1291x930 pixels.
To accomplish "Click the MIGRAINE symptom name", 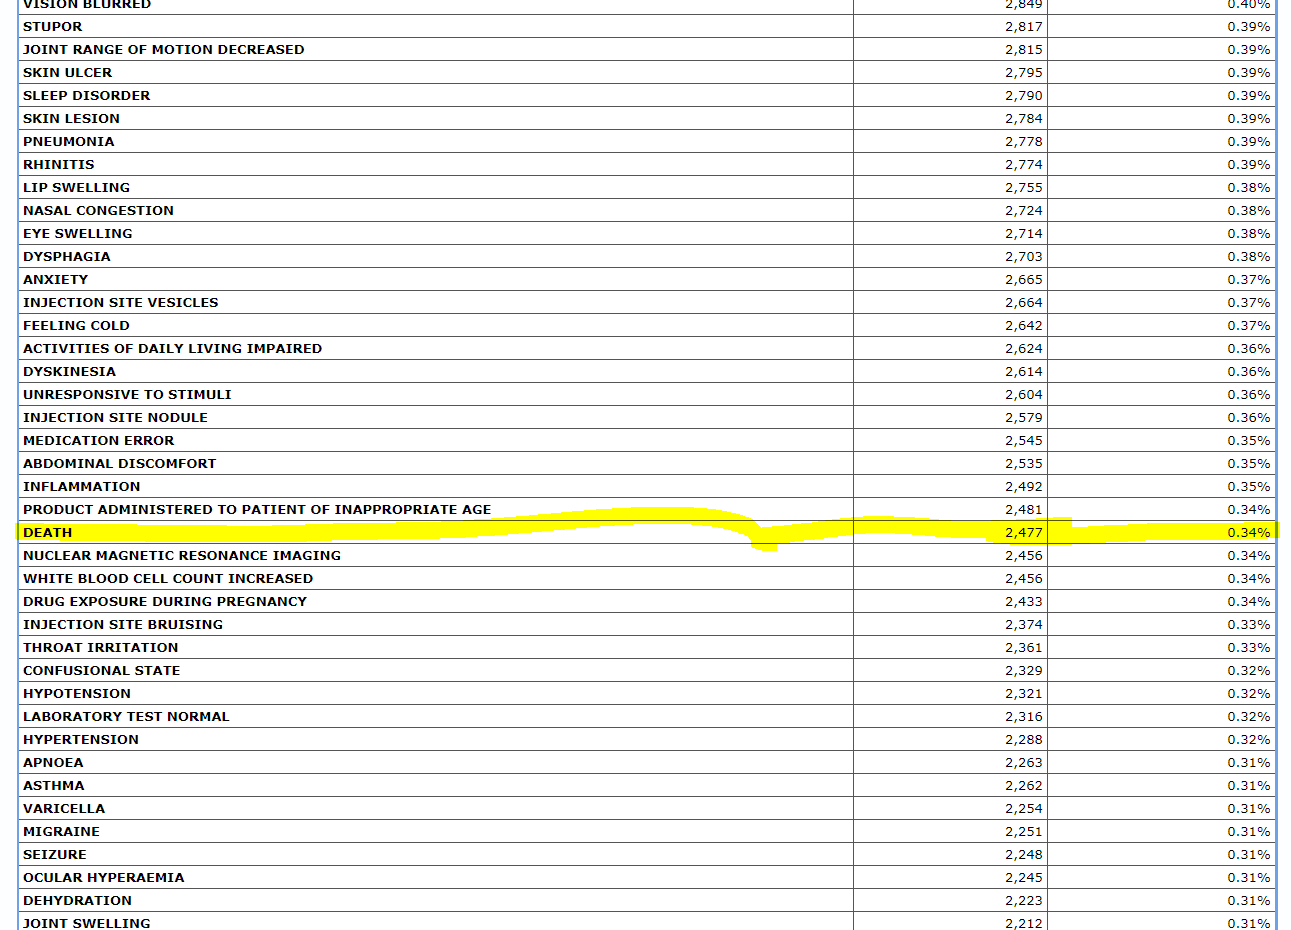I will point(62,832).
